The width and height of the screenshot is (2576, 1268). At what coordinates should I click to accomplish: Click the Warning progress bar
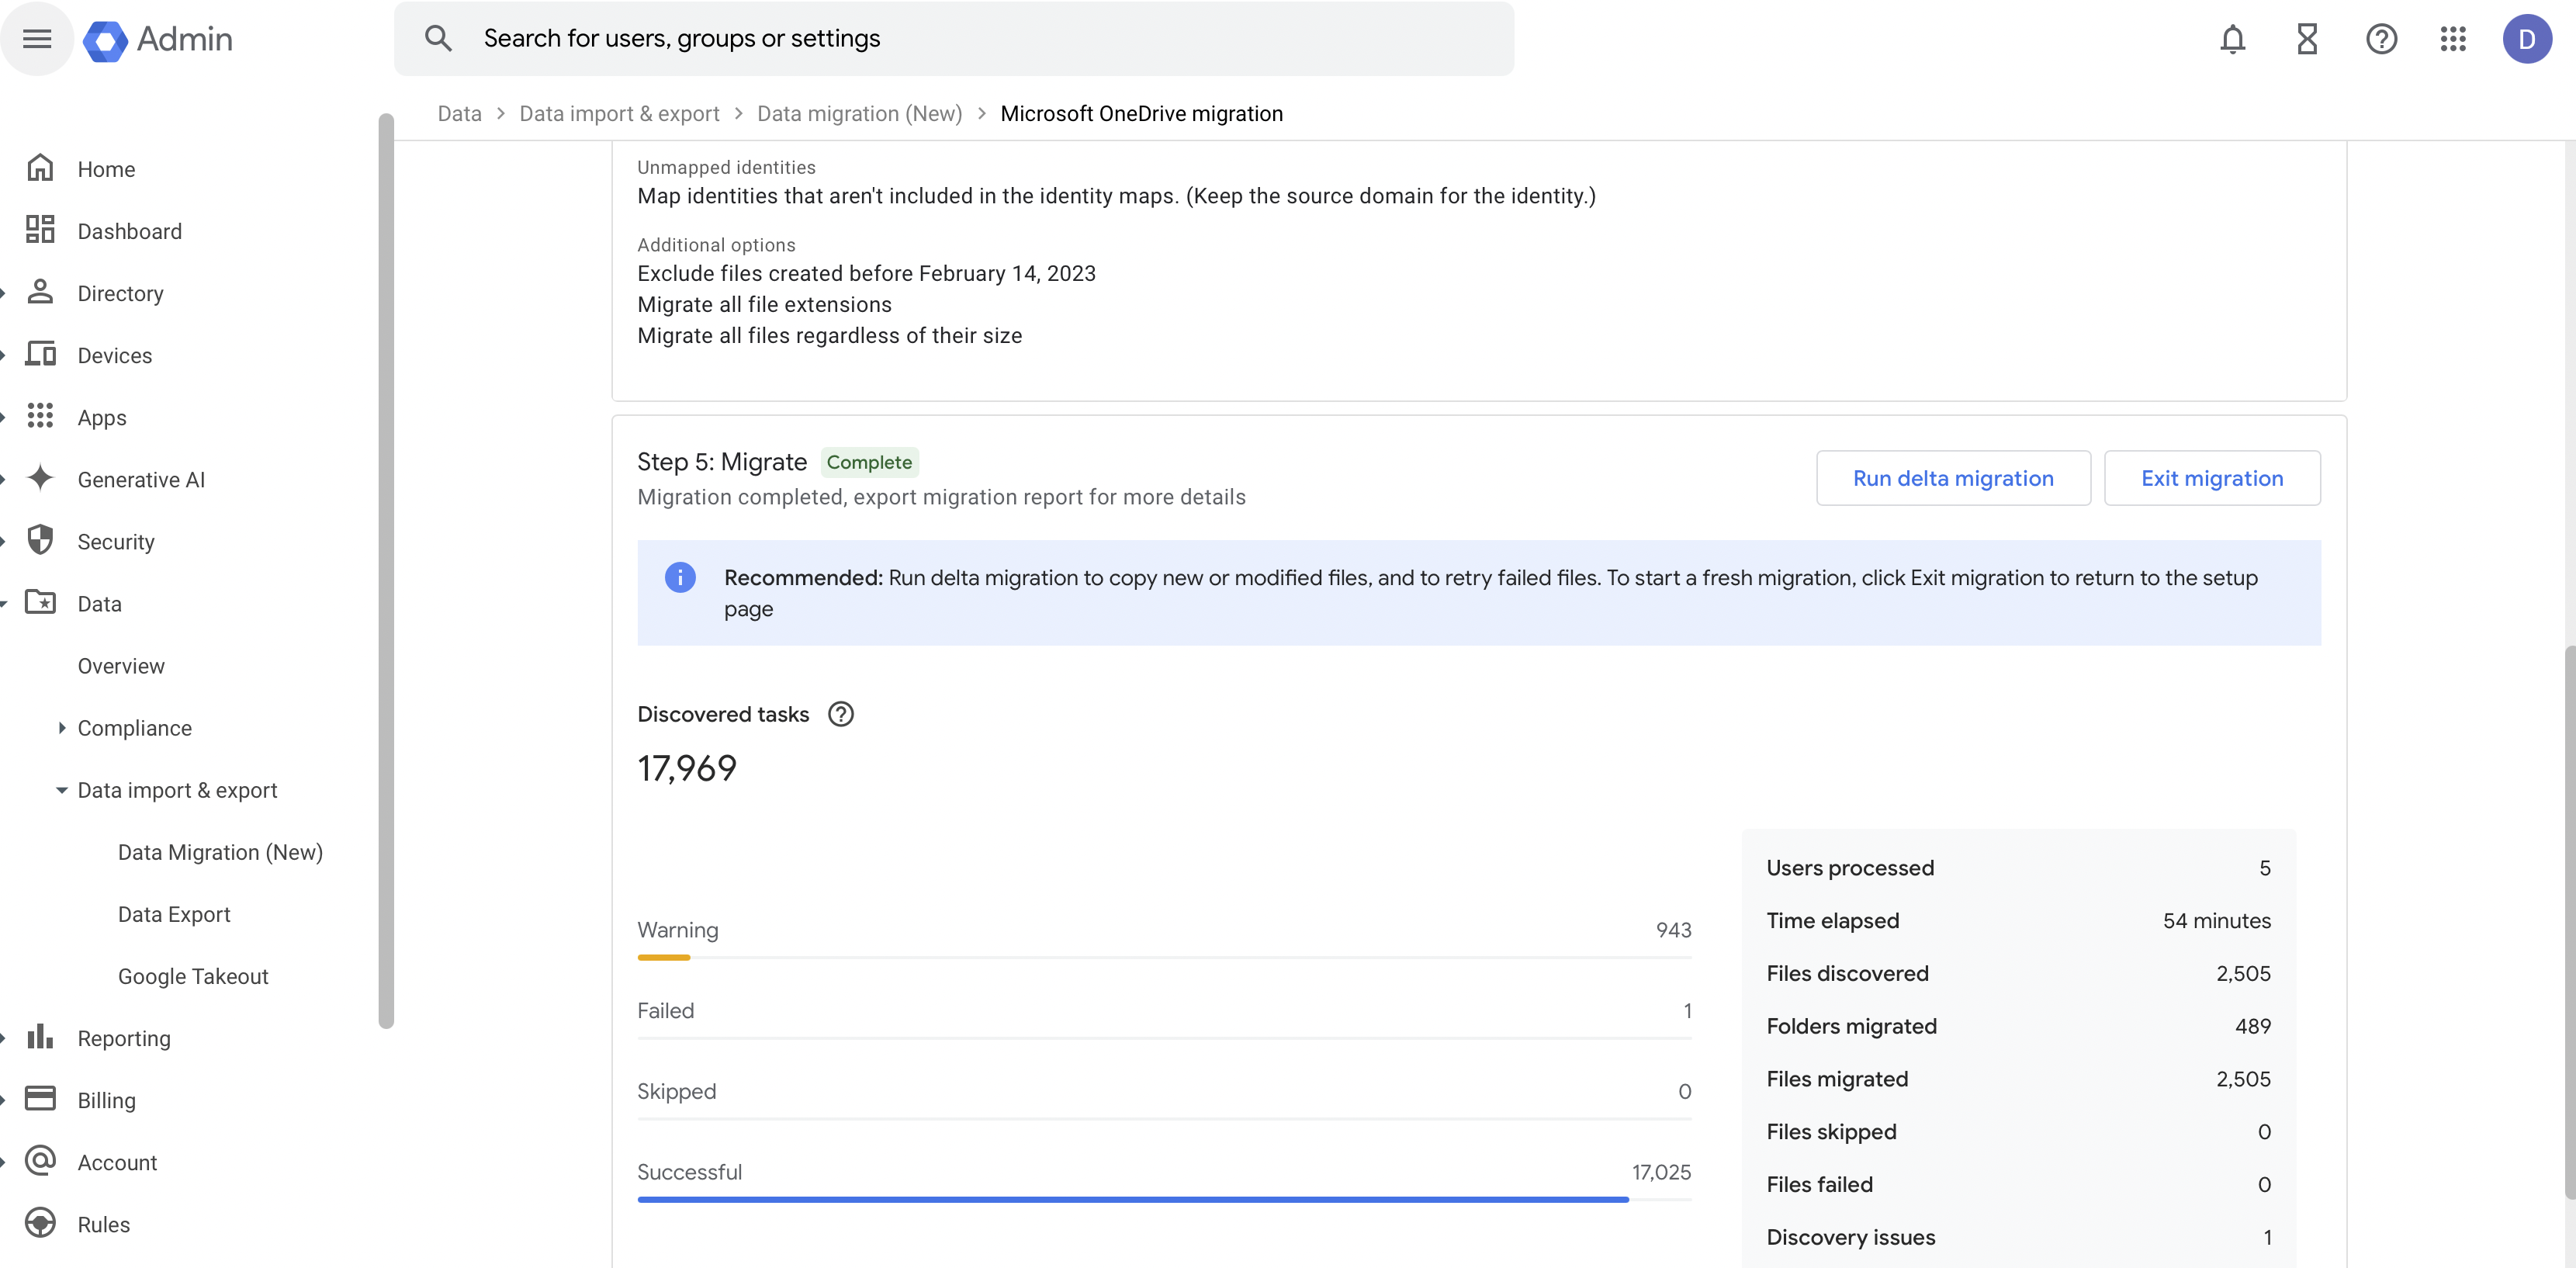[1164, 957]
